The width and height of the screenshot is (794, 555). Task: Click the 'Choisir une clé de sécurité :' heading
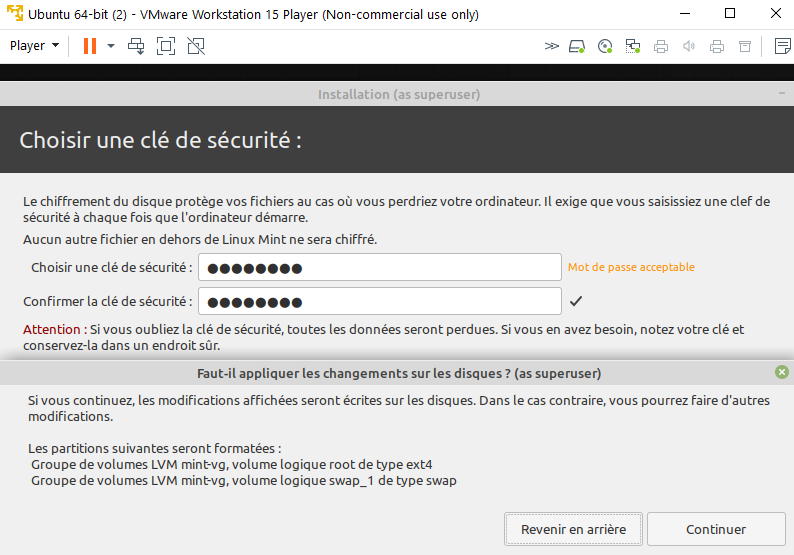[161, 140]
